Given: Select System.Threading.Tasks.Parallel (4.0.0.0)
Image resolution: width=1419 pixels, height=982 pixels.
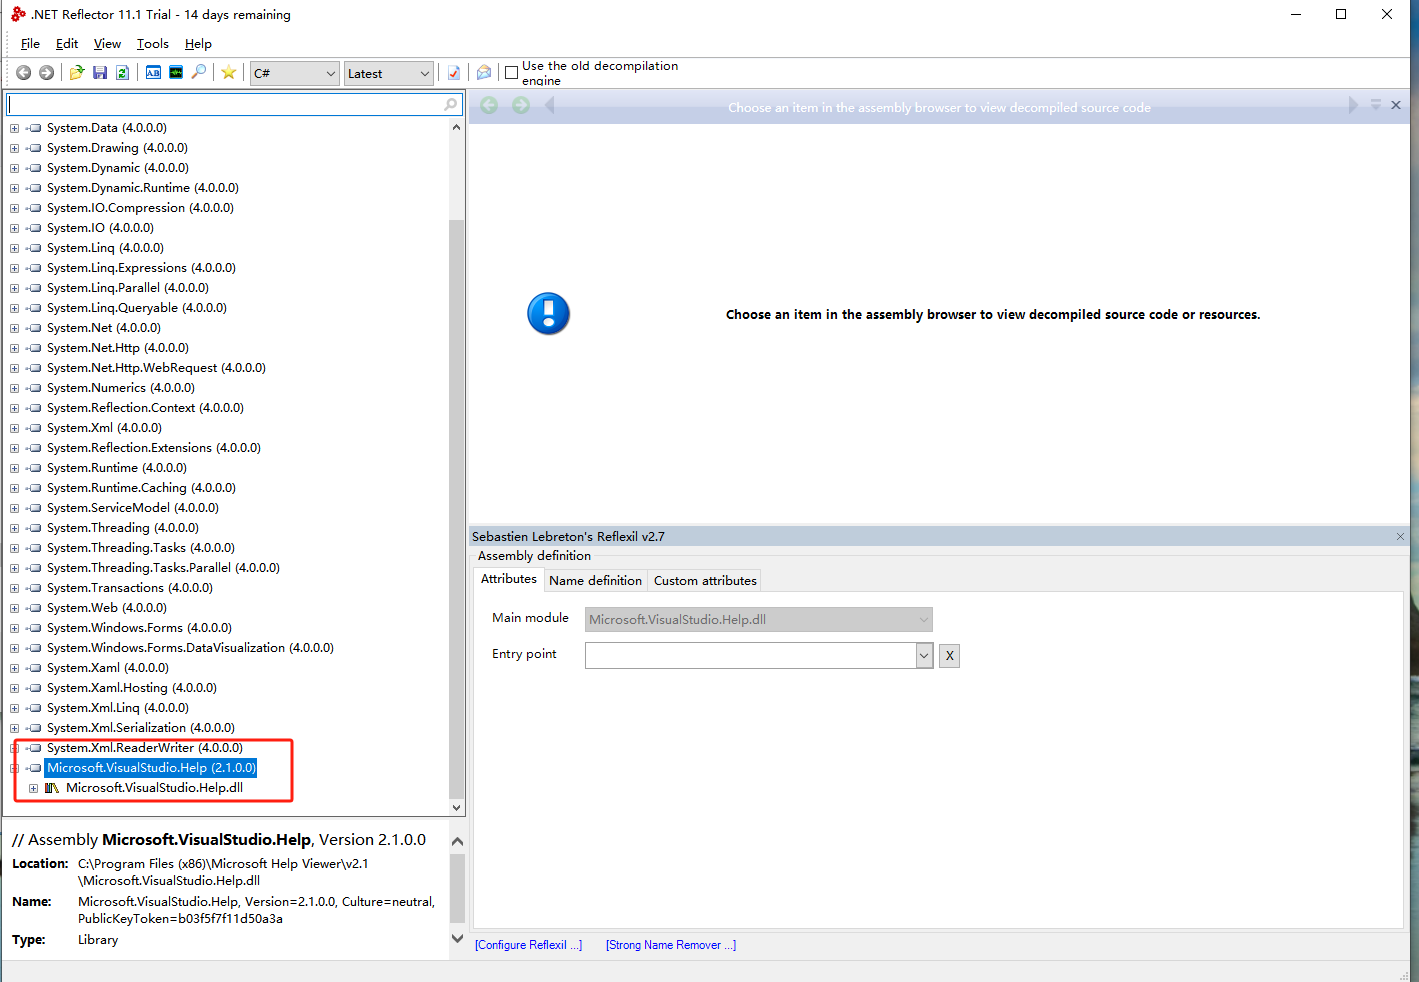Looking at the screenshot, I should pyautogui.click(x=163, y=568).
